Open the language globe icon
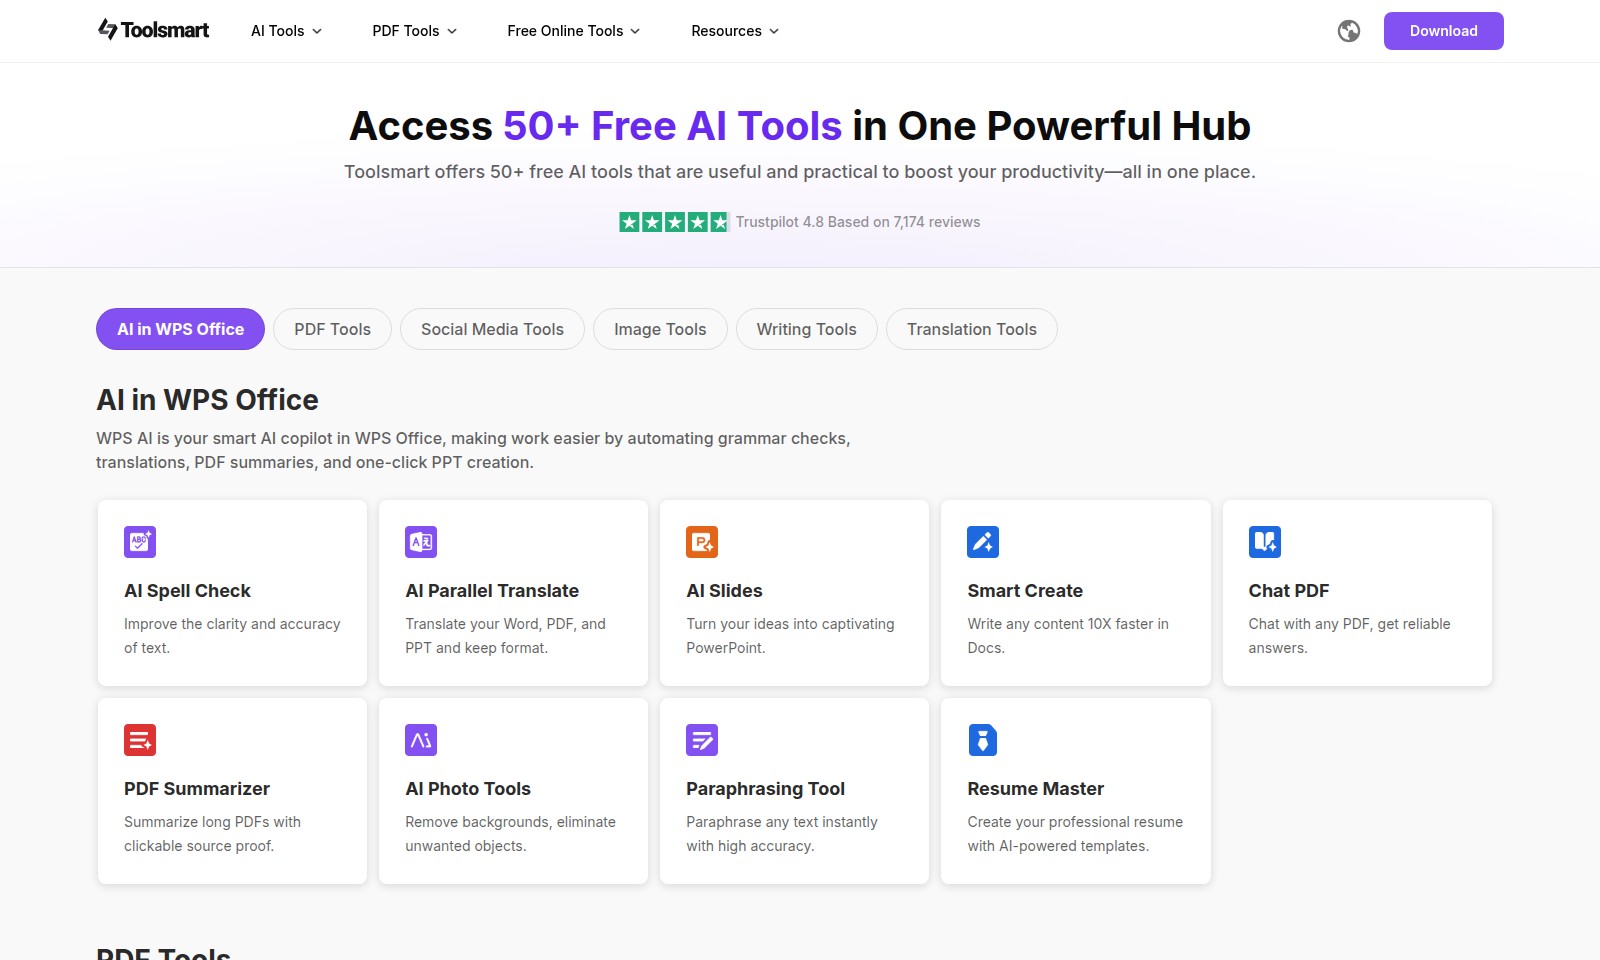The image size is (1600, 960). (1349, 31)
